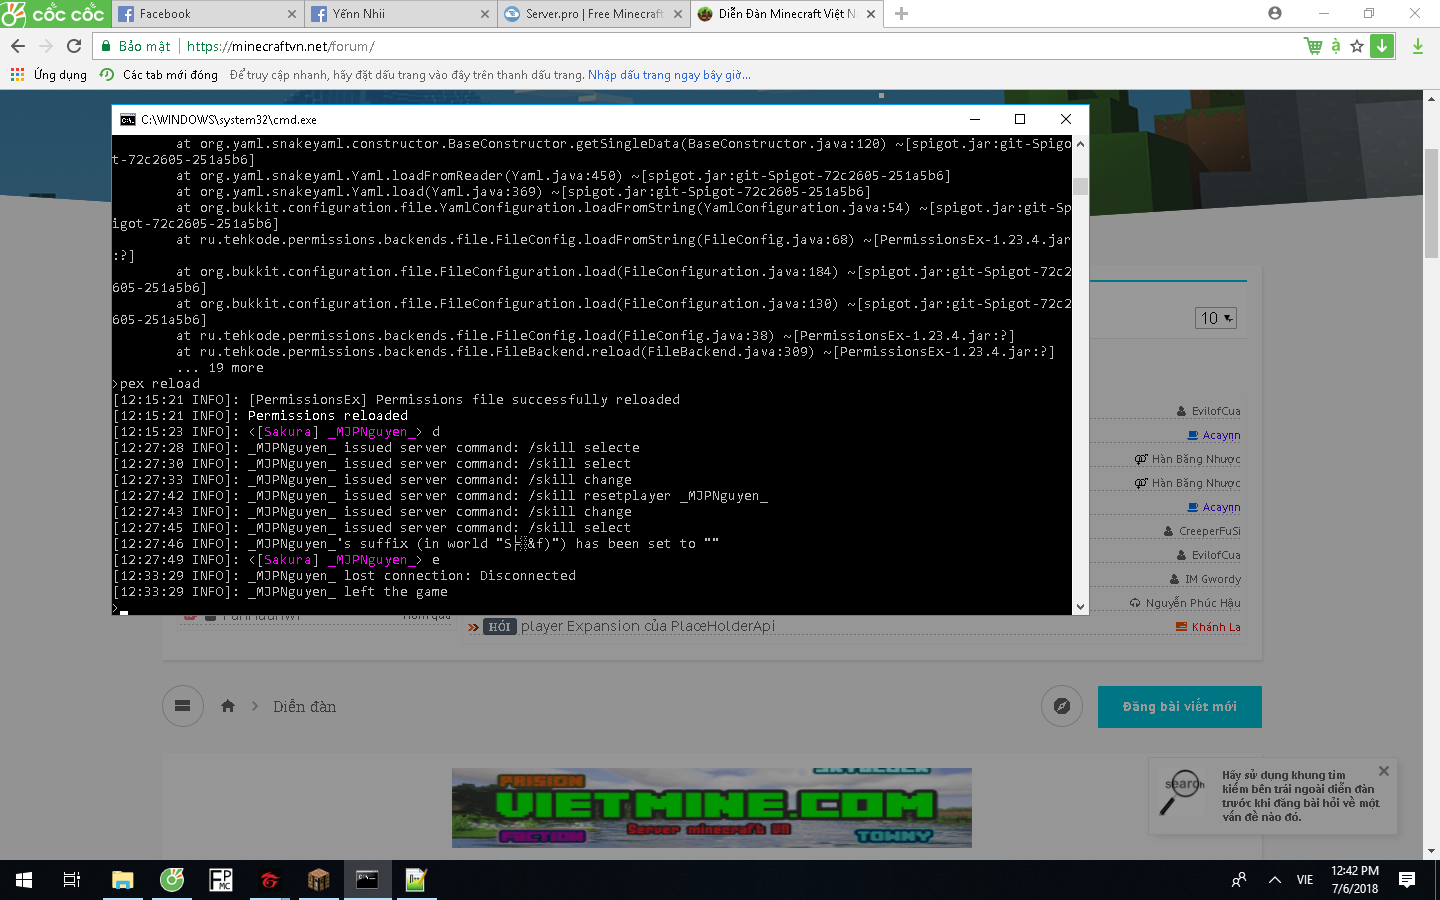Click the browser address bar URL
1440x900 pixels.
click(280, 46)
